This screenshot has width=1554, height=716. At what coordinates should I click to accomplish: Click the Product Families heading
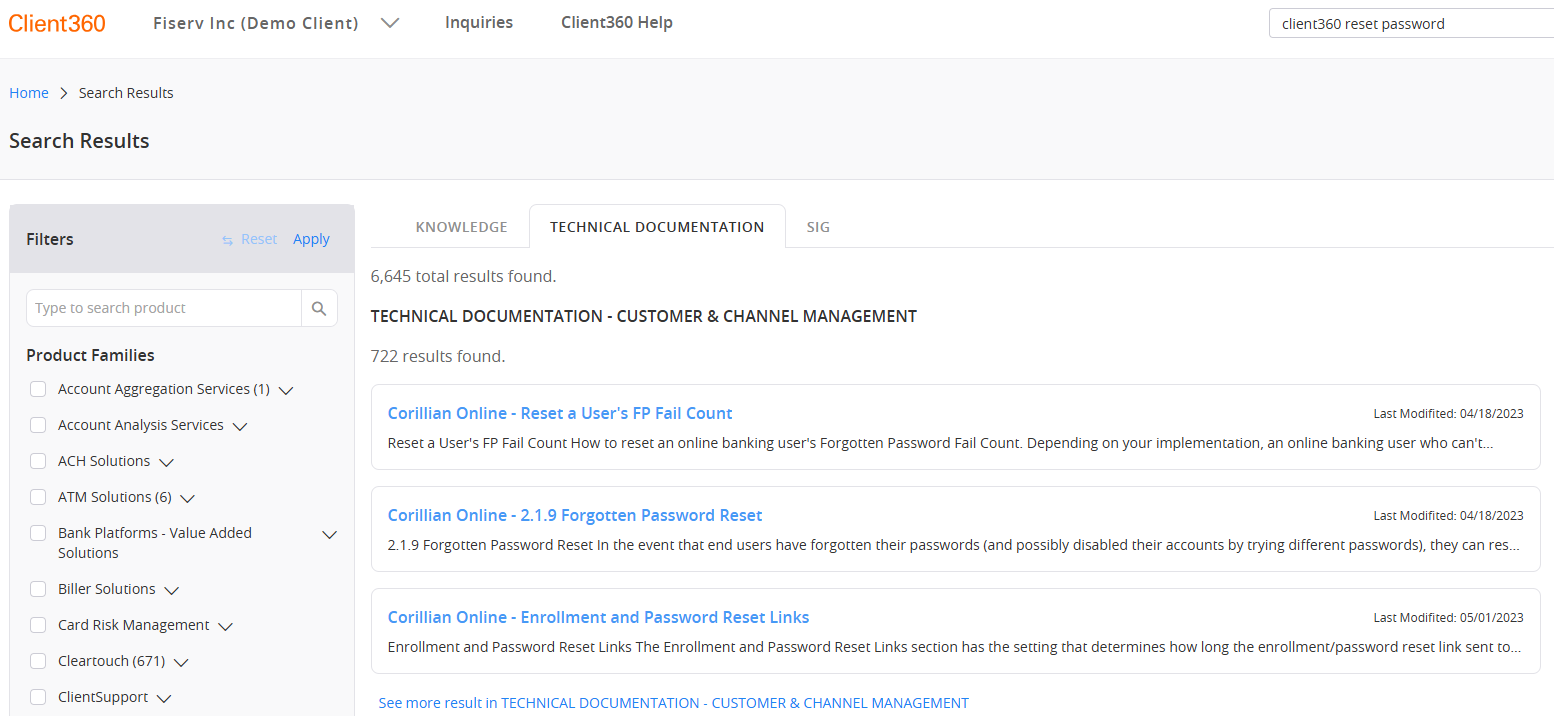(90, 355)
